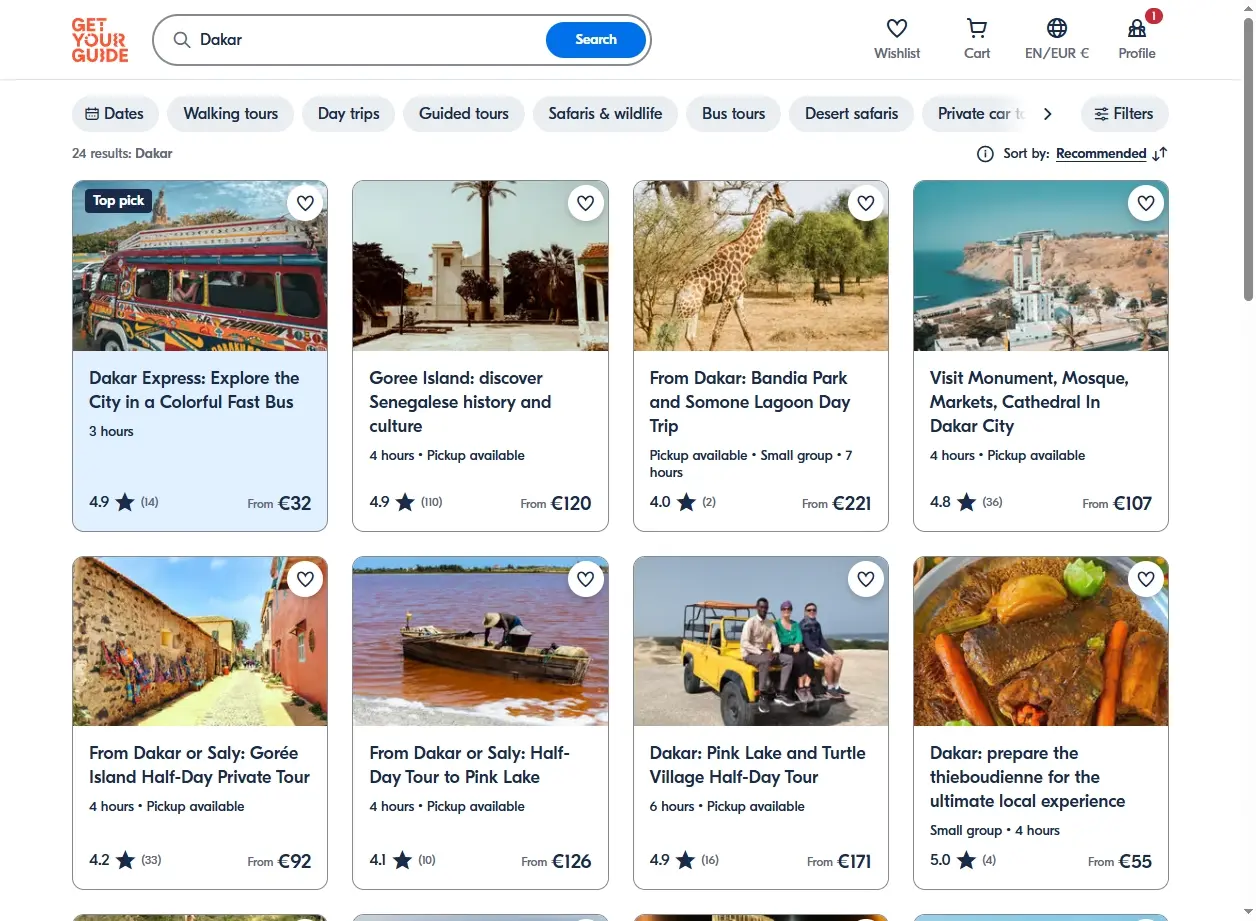Viewport: 1256px width, 921px height.
Task: Select the Desert safaris chip
Action: (x=852, y=114)
